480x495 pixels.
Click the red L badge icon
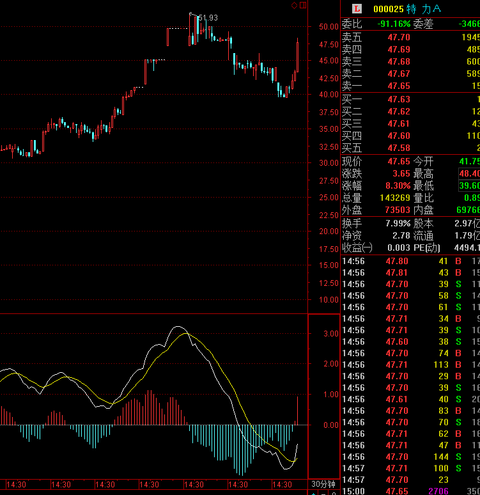click(357, 8)
